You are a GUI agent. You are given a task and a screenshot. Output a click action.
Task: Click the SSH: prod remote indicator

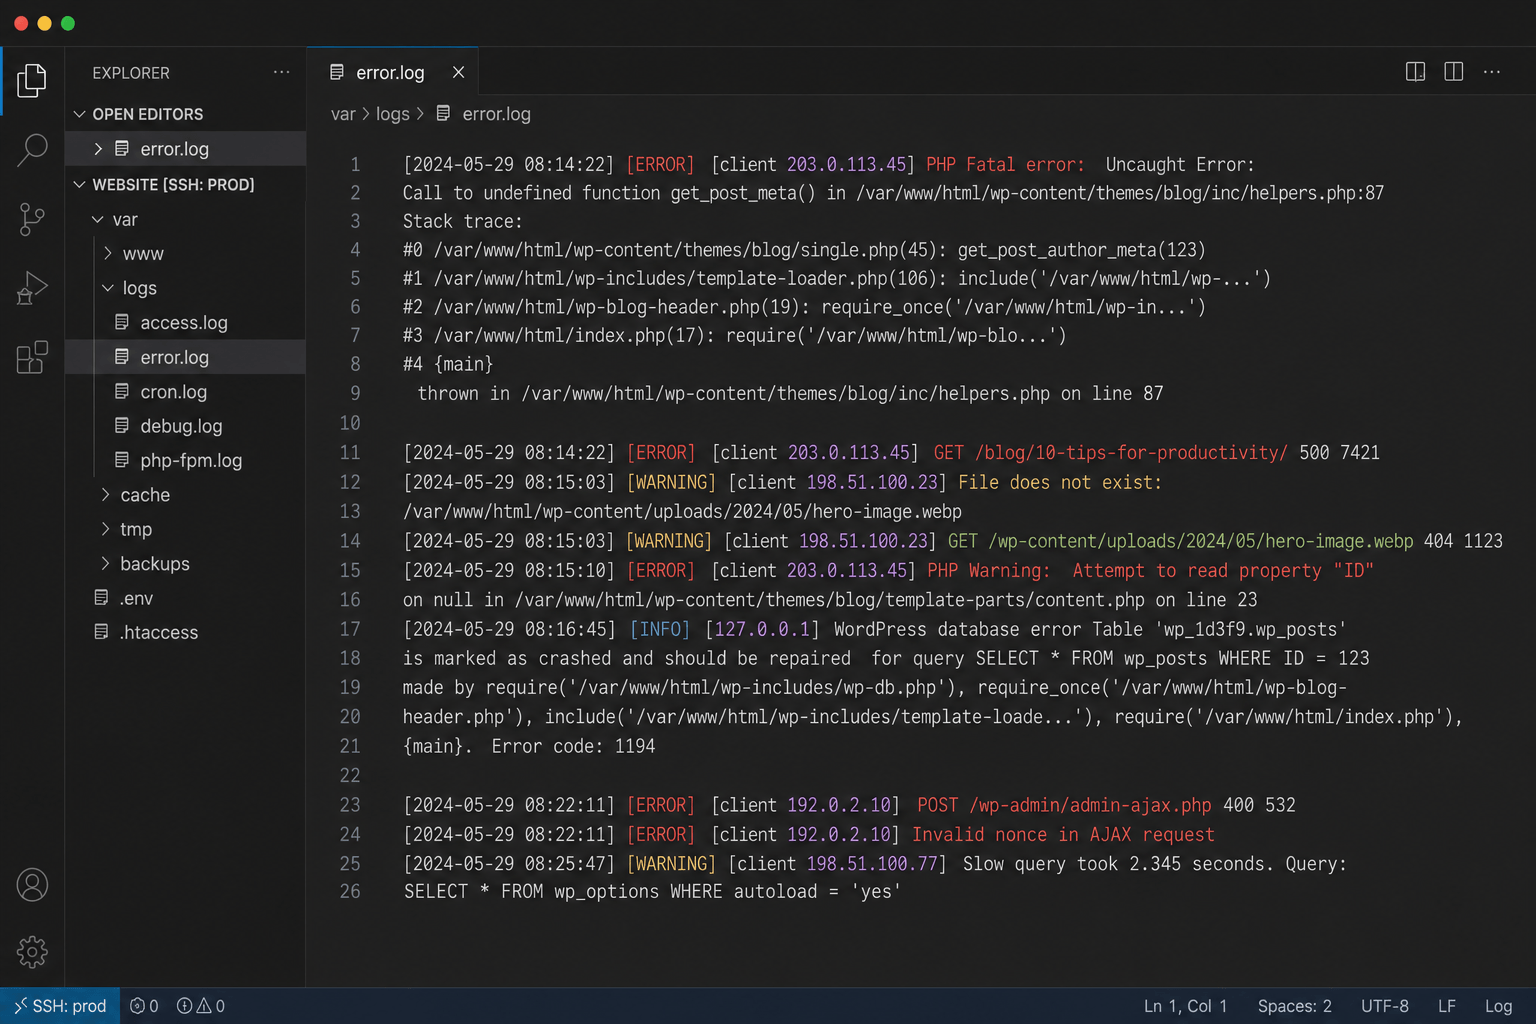(x=60, y=1006)
